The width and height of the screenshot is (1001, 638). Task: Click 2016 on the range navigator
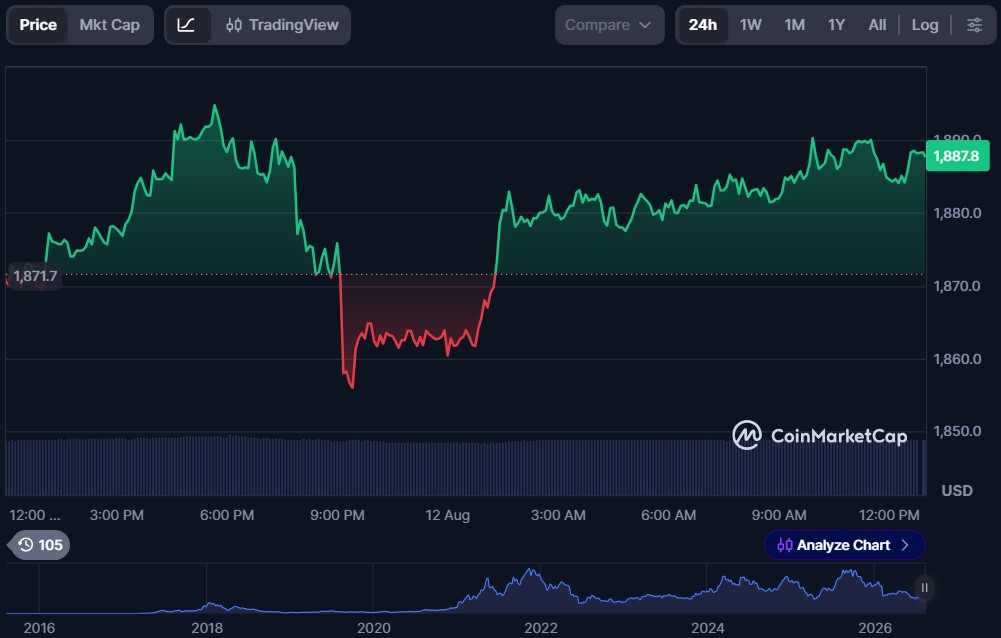pyautogui.click(x=39, y=628)
